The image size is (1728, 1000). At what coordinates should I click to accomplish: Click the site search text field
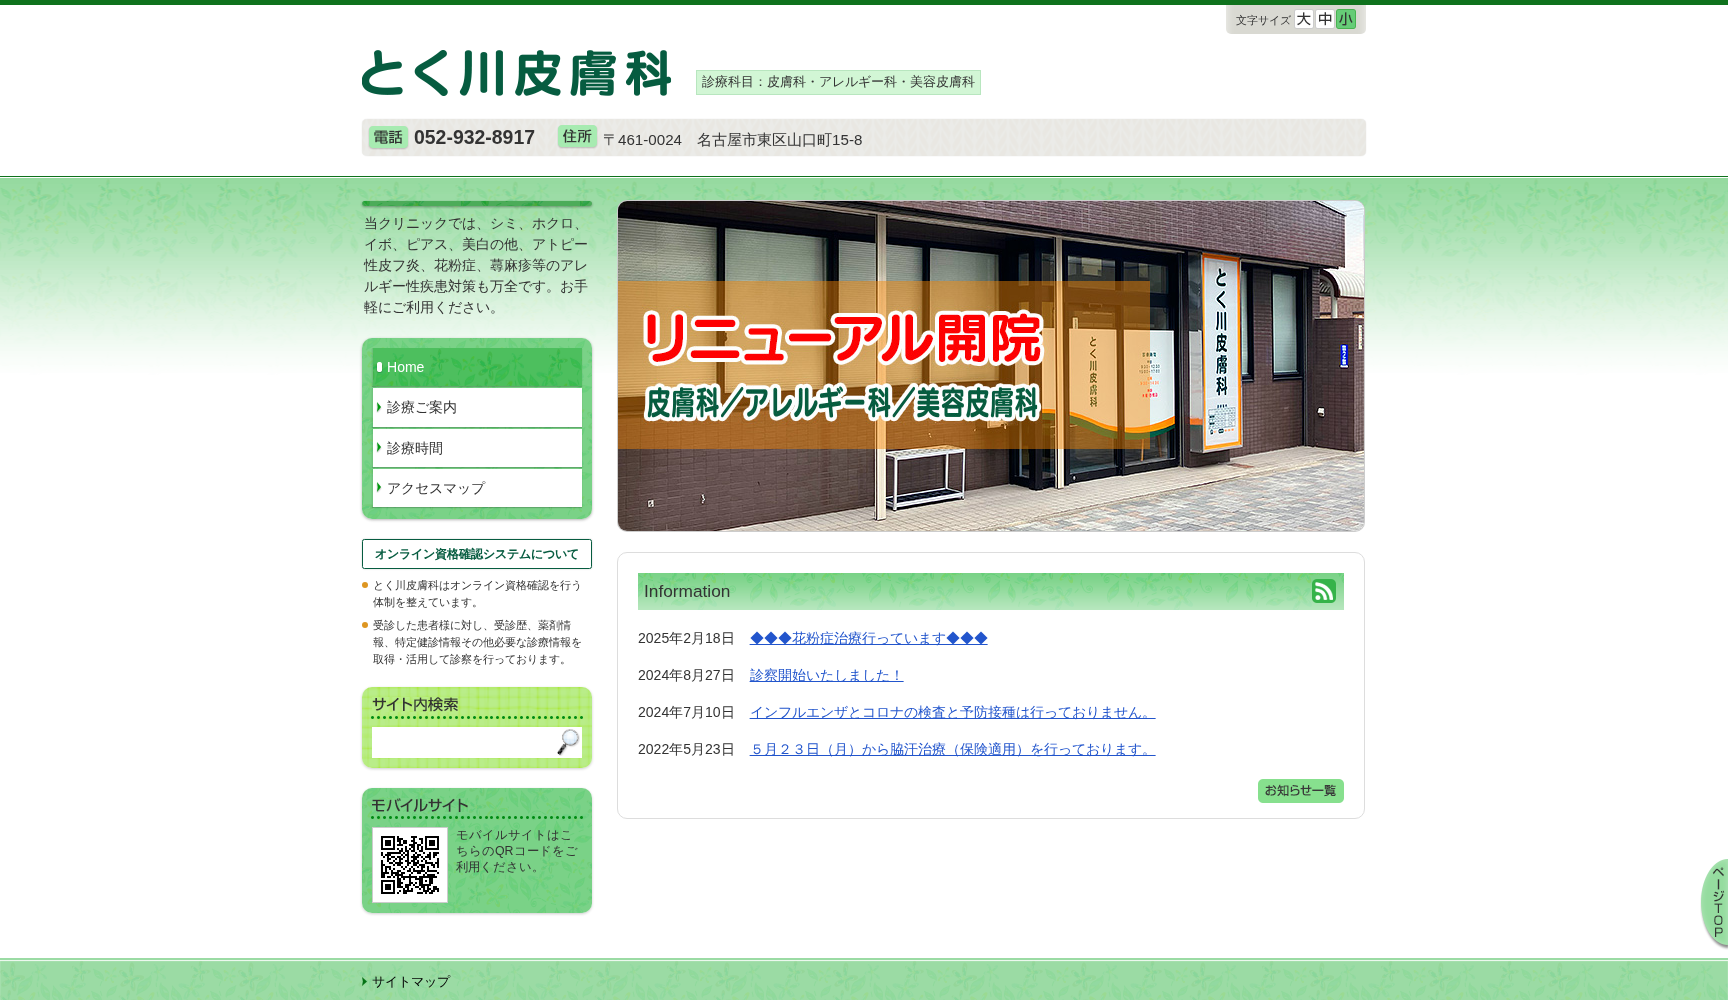click(462, 742)
